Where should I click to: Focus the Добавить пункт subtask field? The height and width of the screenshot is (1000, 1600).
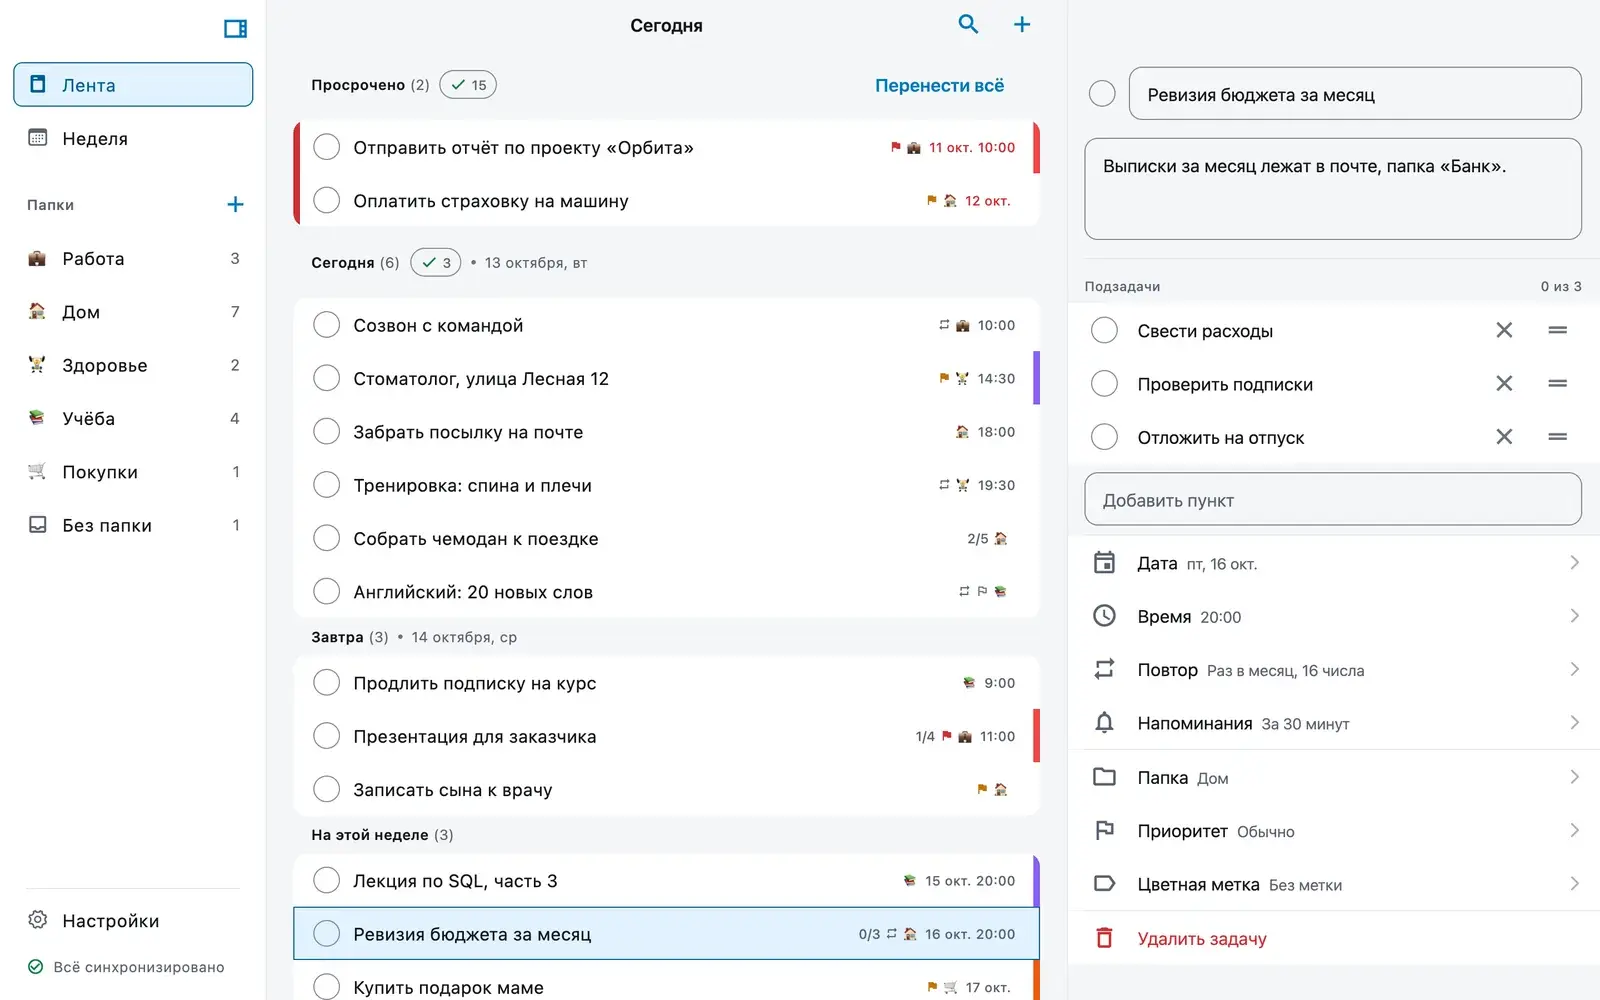1333,499
